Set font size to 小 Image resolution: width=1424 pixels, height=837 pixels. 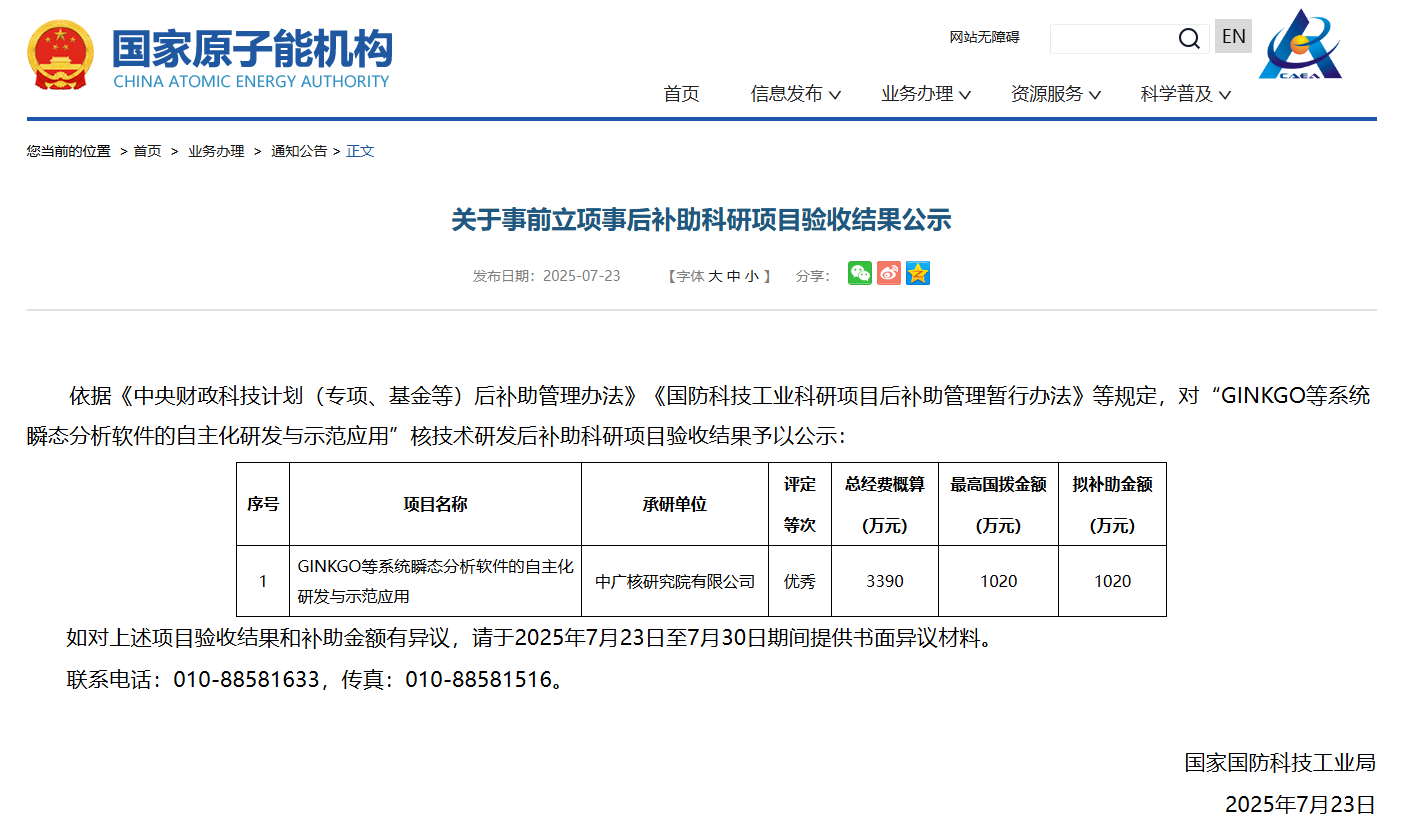pos(751,276)
